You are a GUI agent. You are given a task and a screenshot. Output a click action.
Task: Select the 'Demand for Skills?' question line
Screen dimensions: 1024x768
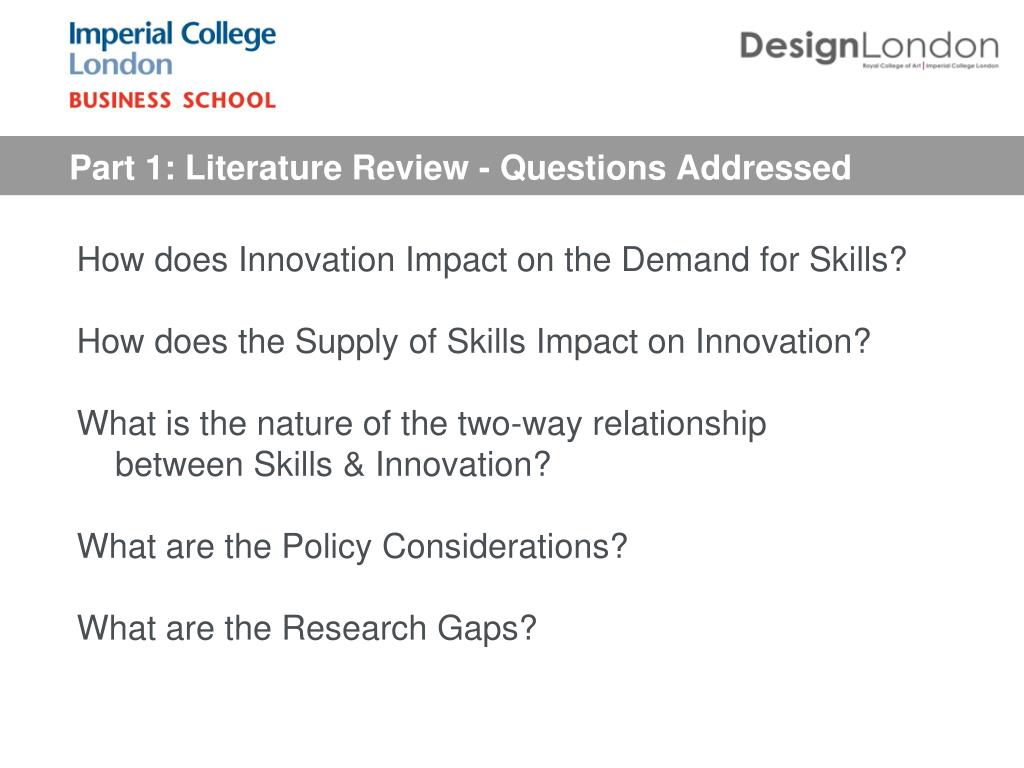point(492,260)
